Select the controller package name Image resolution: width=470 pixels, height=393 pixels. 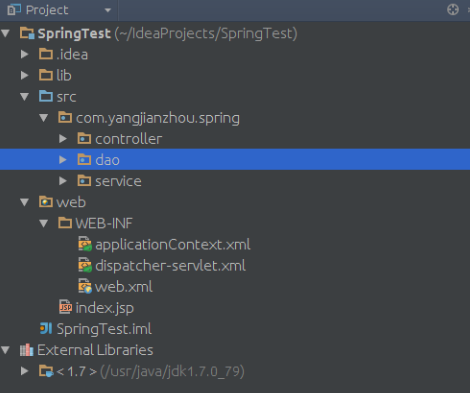tap(129, 139)
